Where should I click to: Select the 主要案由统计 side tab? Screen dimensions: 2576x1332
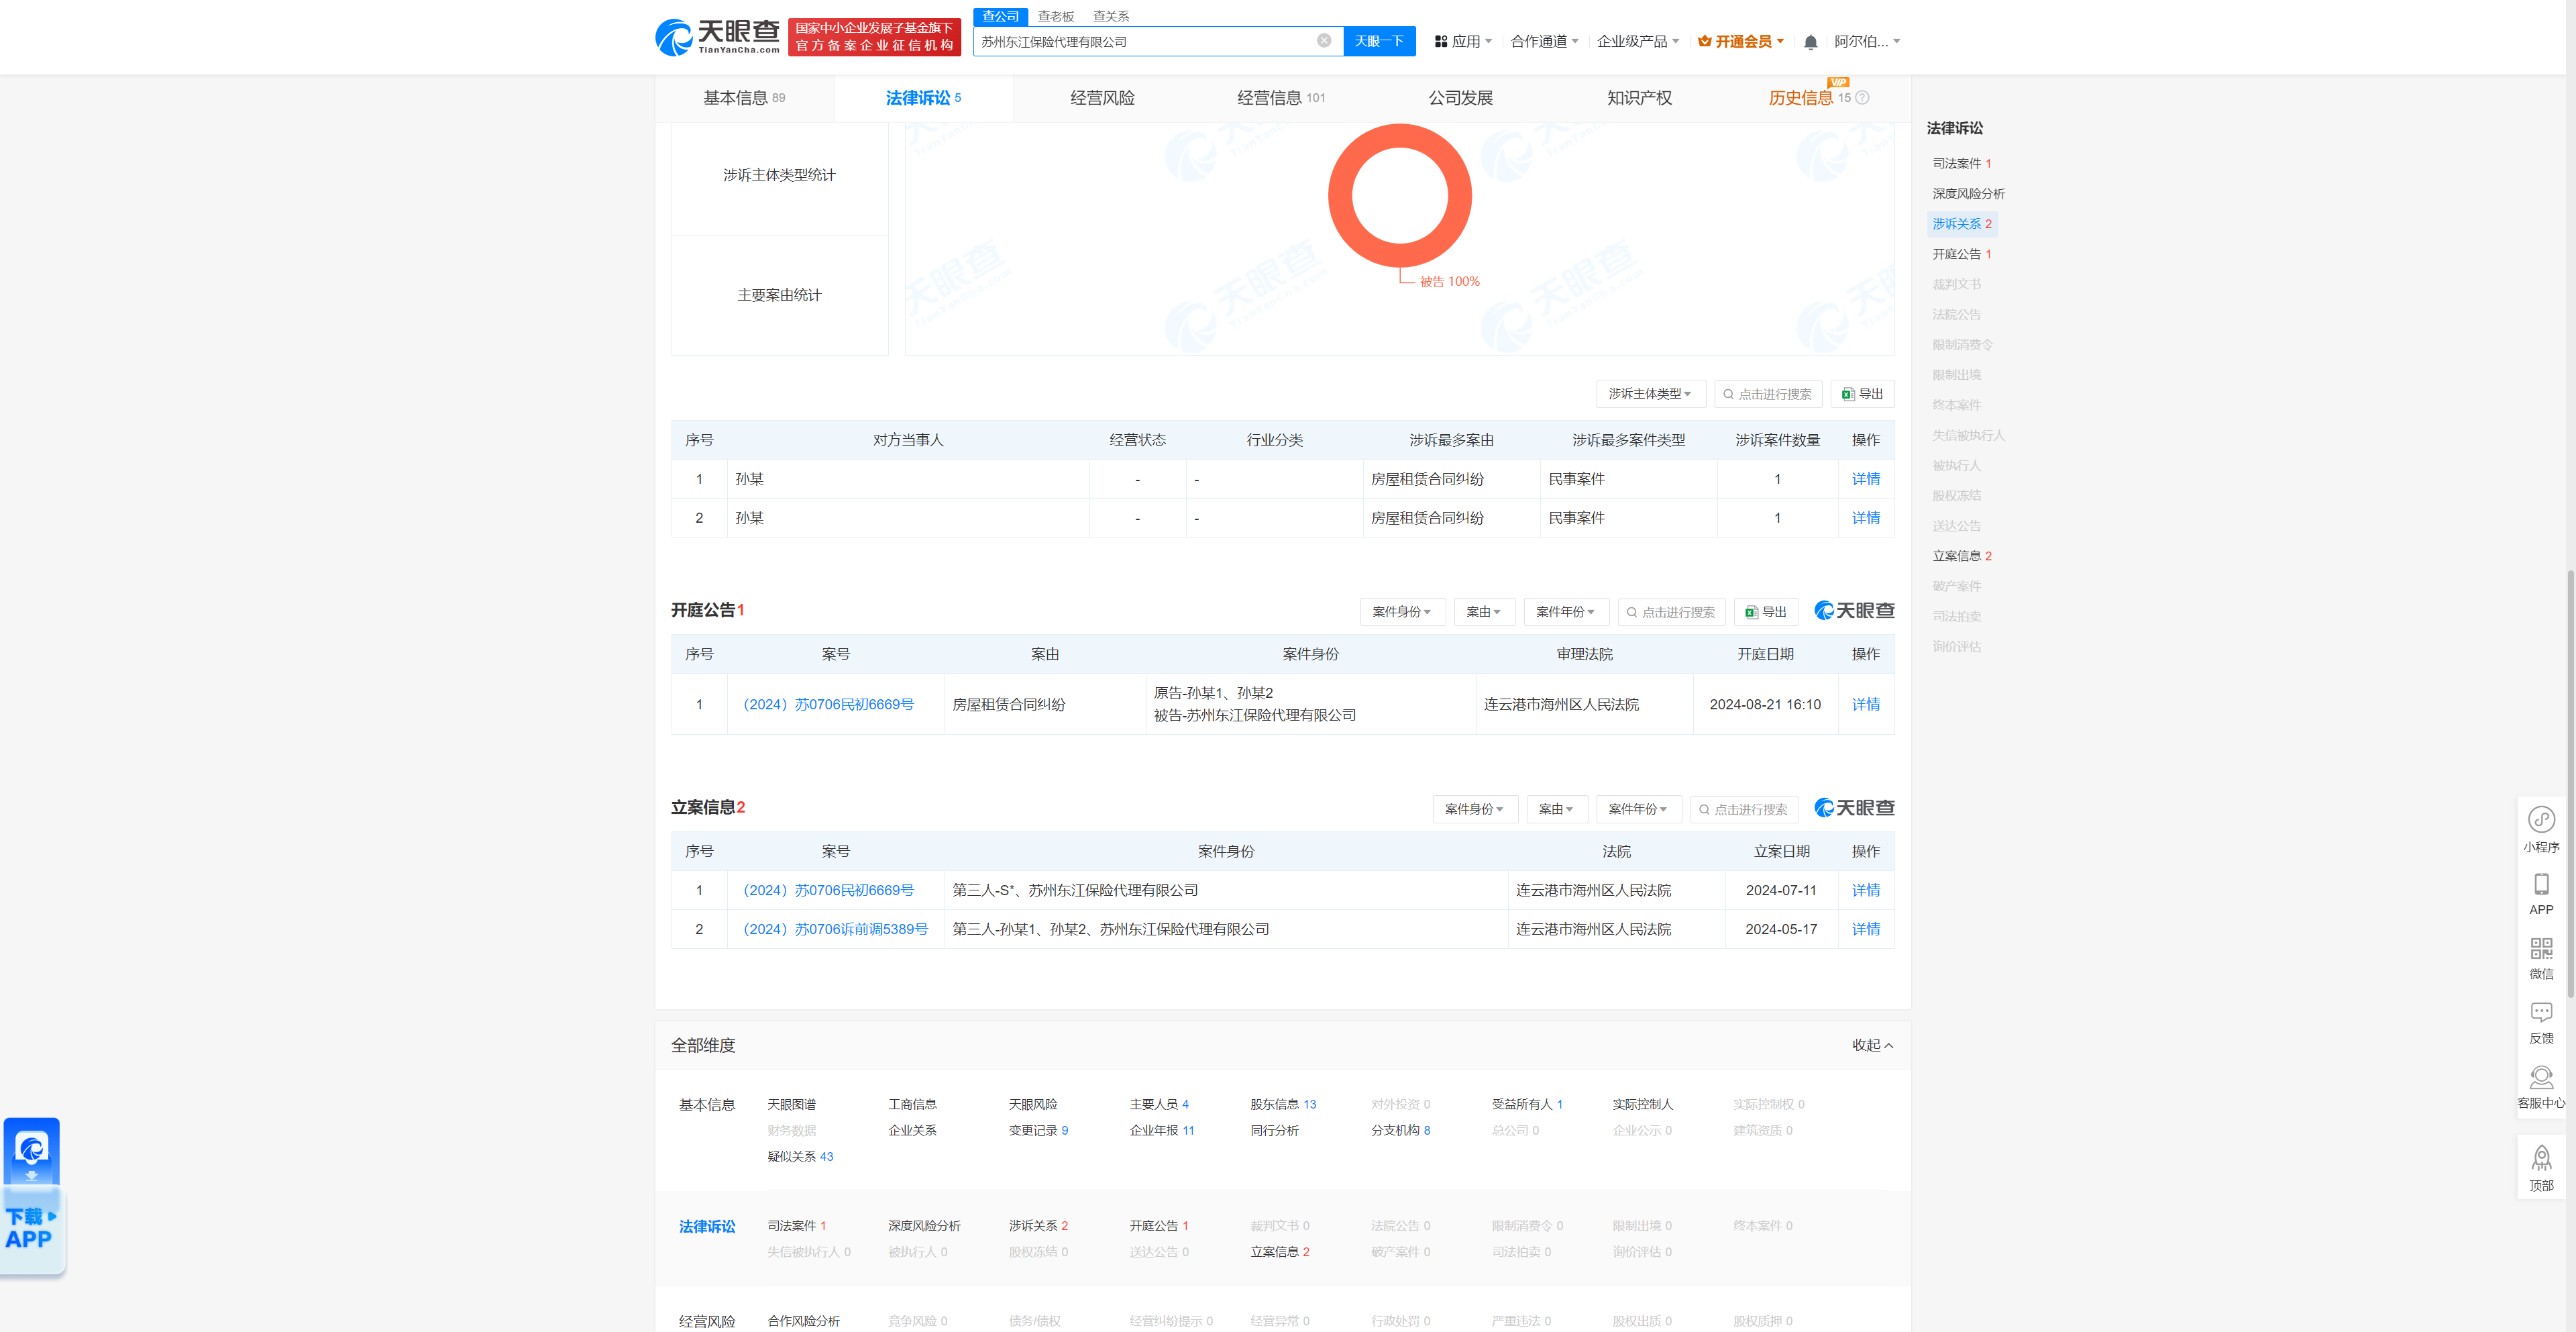click(x=779, y=295)
